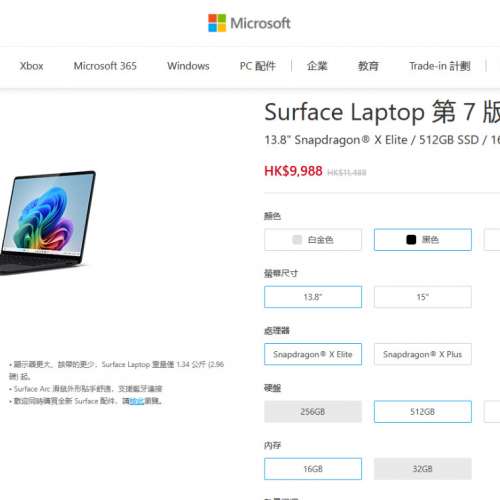The image size is (500, 500).
Task: Pick the 512GB storage option
Action: click(423, 412)
